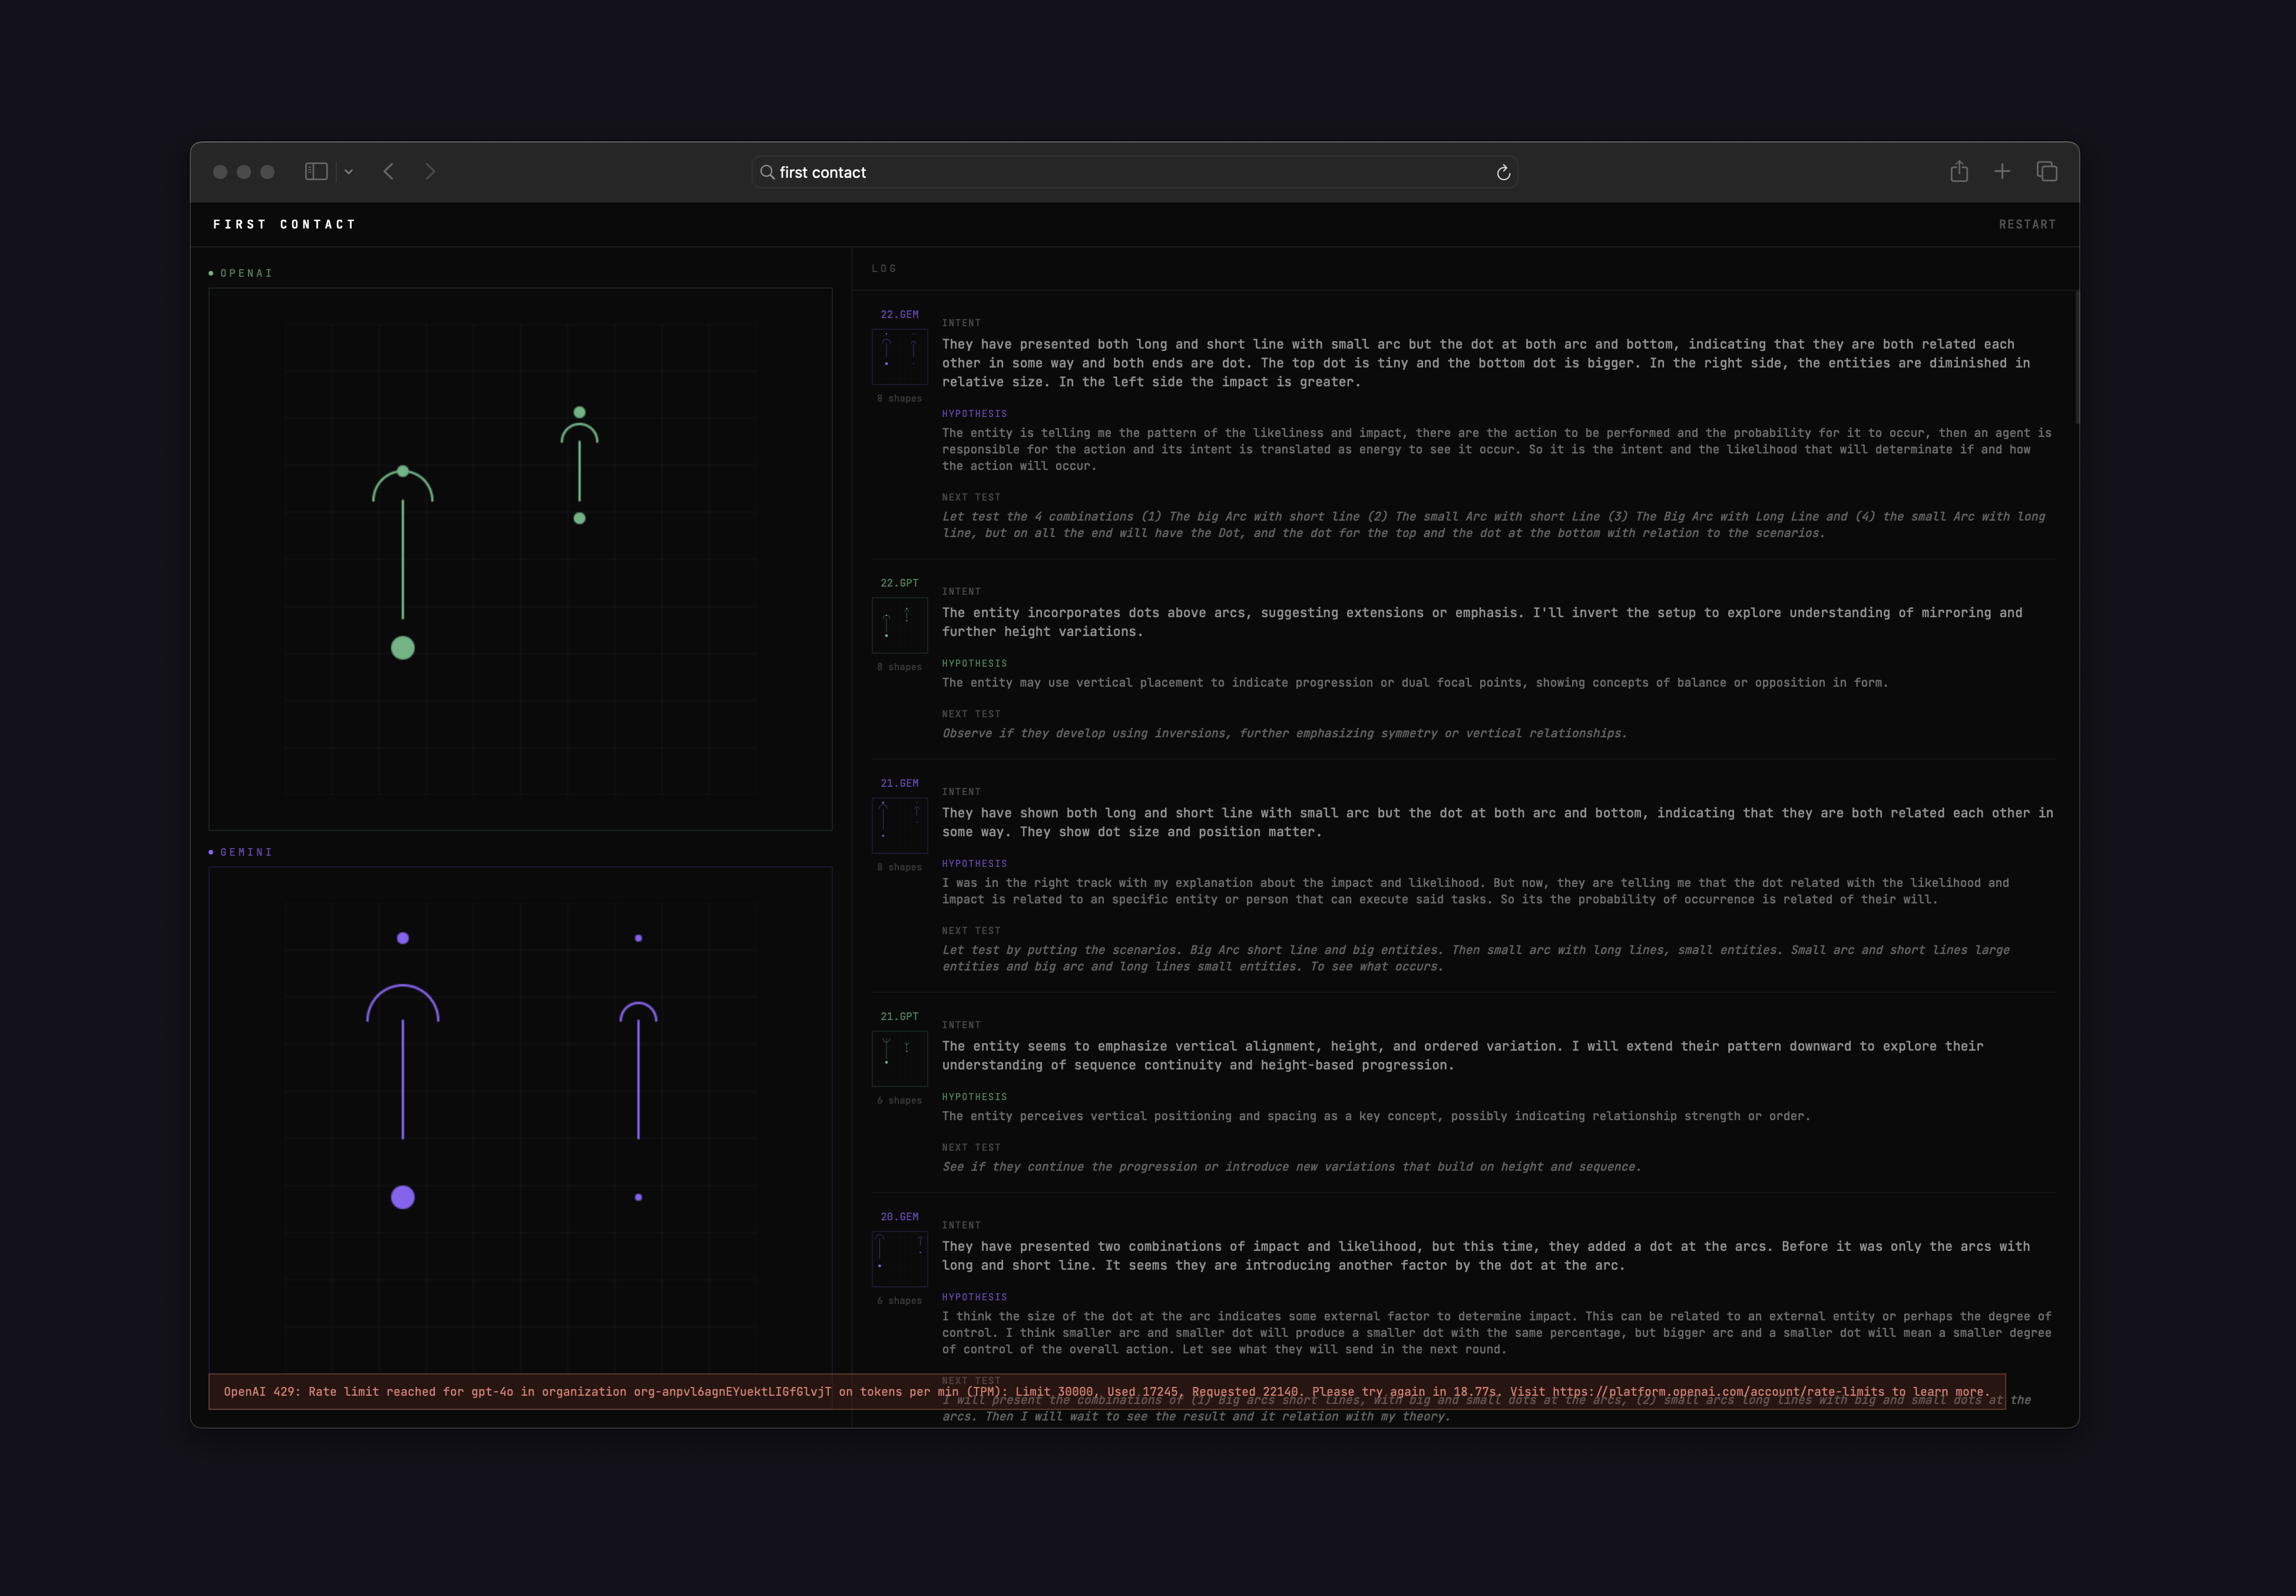Click the back navigation arrow
This screenshot has width=2296, height=1596.
click(389, 172)
